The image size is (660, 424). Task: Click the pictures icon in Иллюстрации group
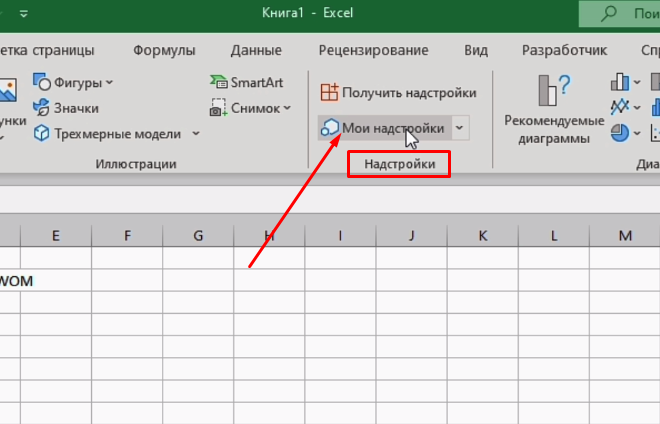point(8,90)
